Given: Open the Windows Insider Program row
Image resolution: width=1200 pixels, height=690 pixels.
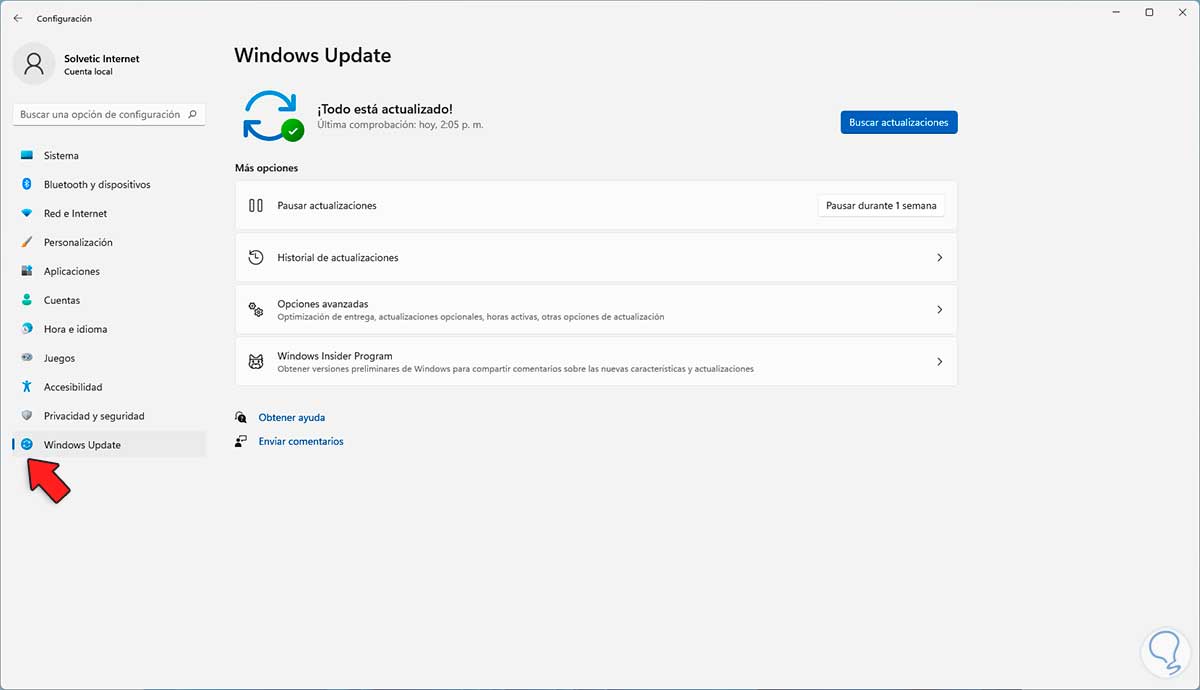Looking at the screenshot, I should tap(596, 362).
